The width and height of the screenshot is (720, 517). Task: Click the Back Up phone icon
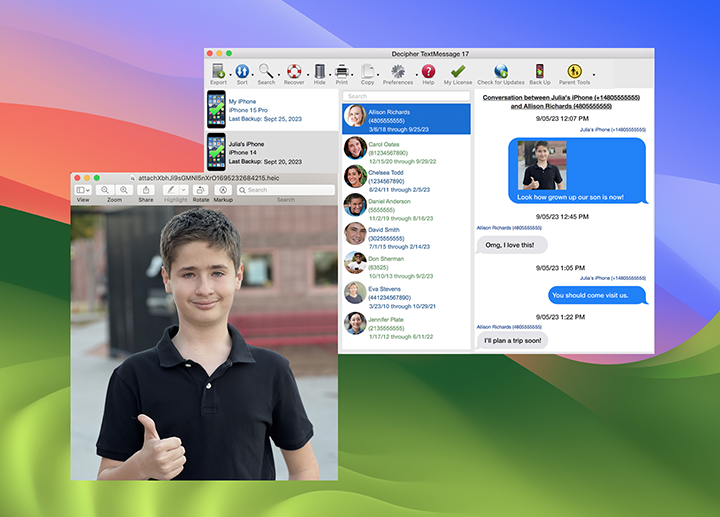(540, 71)
